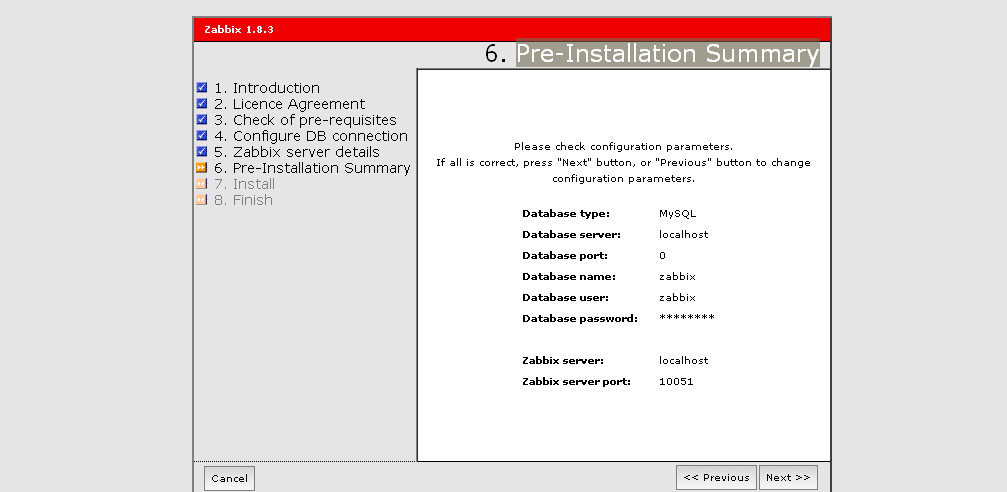Viewport: 1007px width, 492px height.
Task: Select step '2. Licence Agreement'
Action: (x=290, y=104)
